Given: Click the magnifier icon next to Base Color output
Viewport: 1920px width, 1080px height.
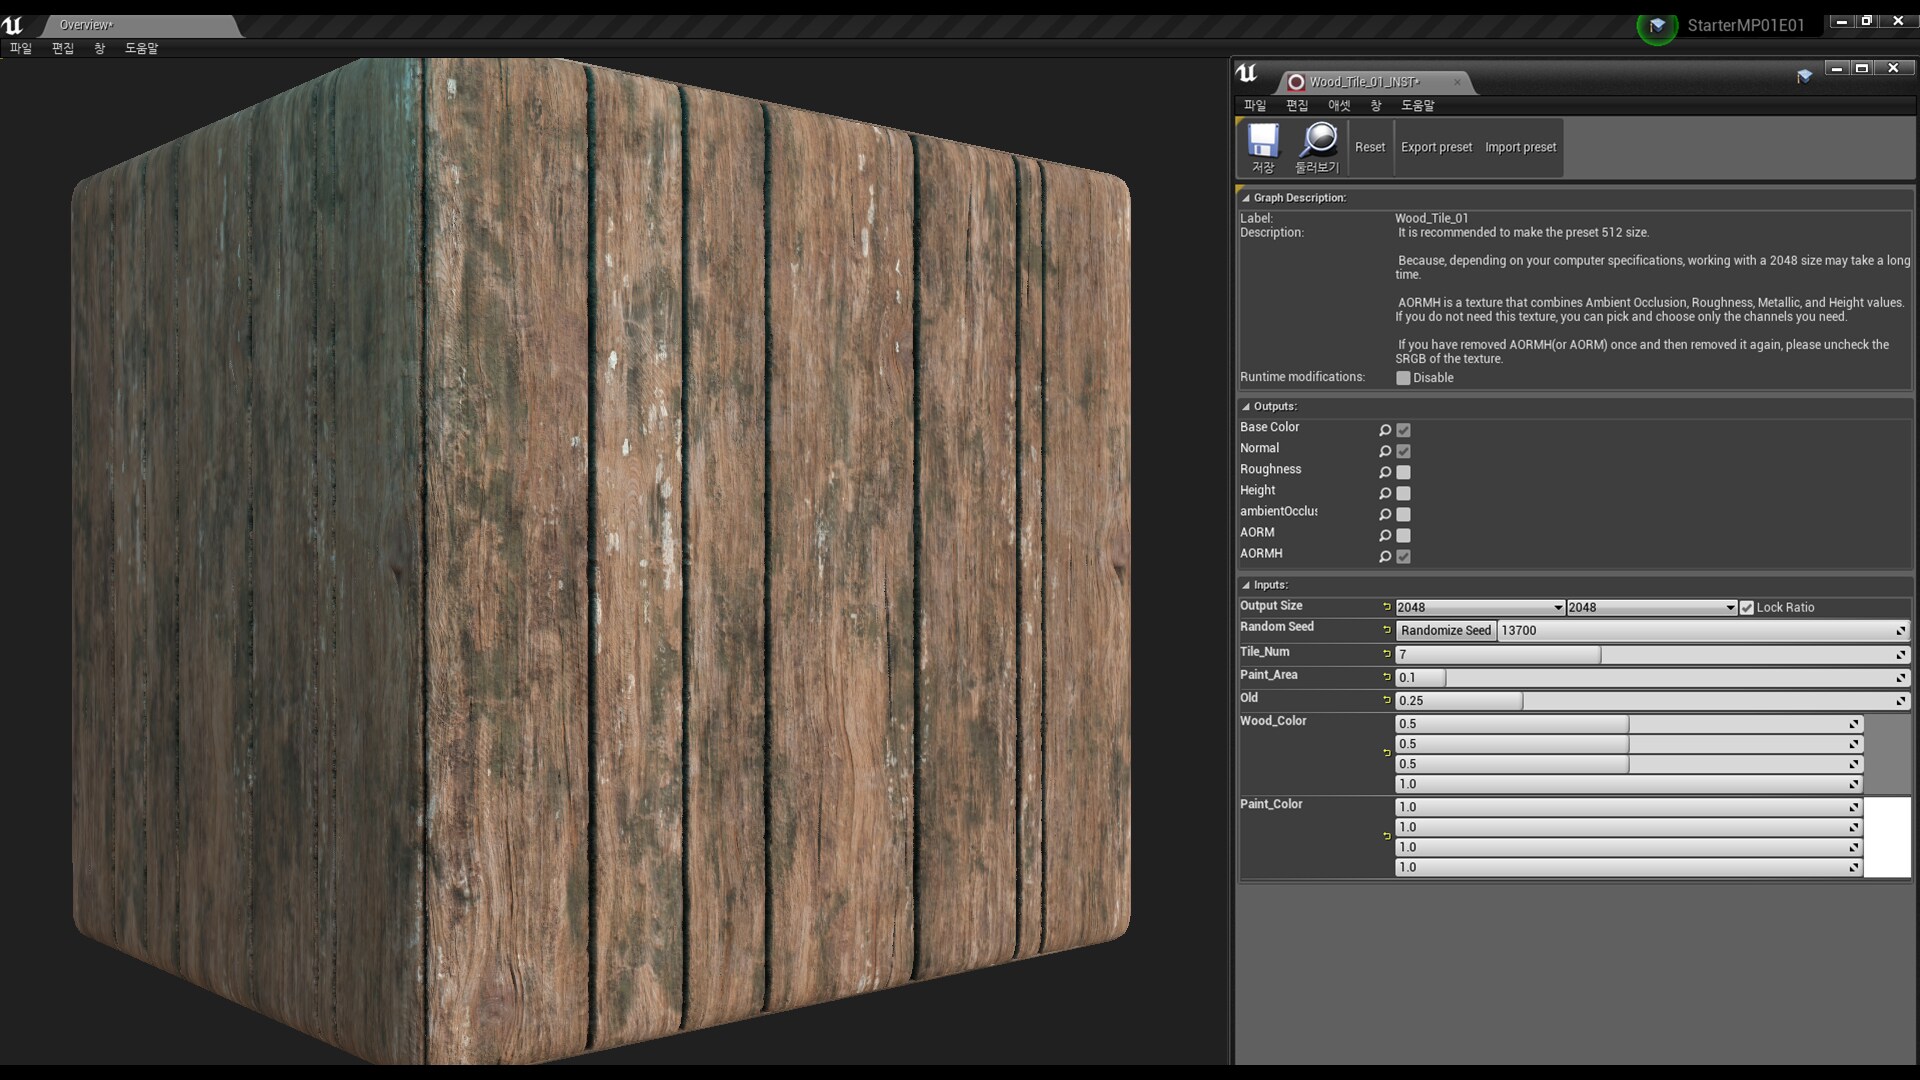Looking at the screenshot, I should (1385, 429).
